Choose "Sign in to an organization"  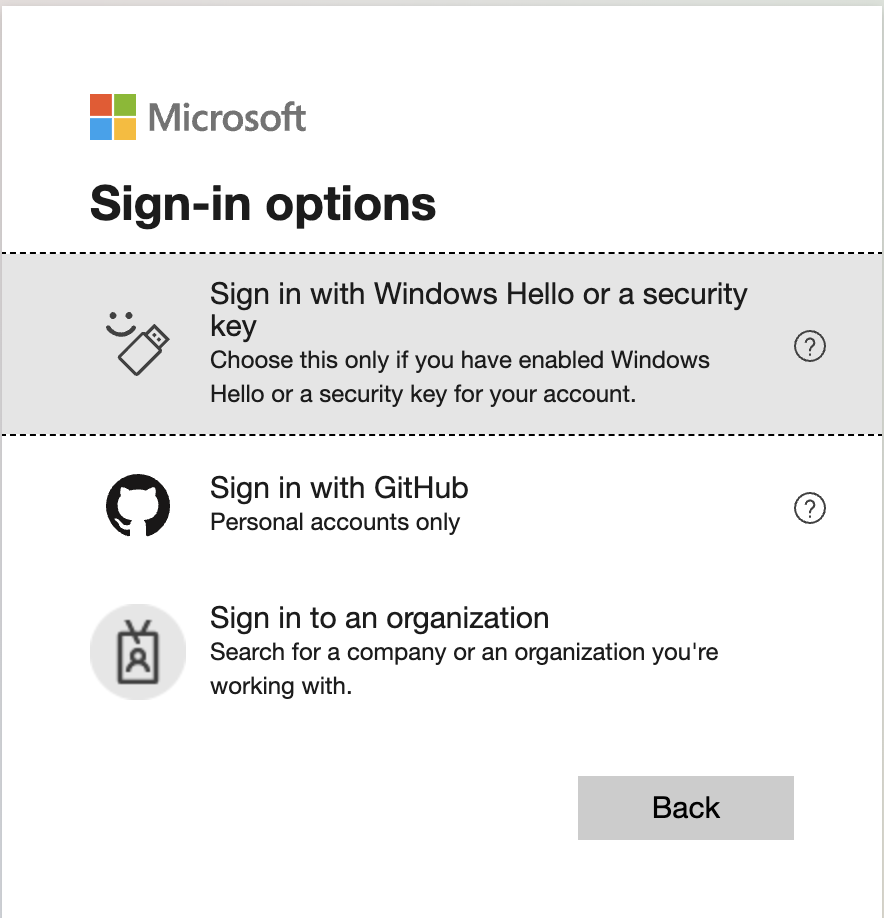coord(379,618)
